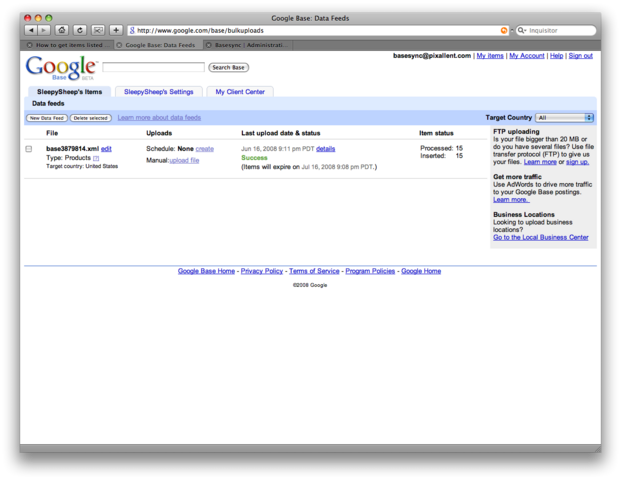Click the File column header
The height and width of the screenshot is (480, 621).
point(52,133)
